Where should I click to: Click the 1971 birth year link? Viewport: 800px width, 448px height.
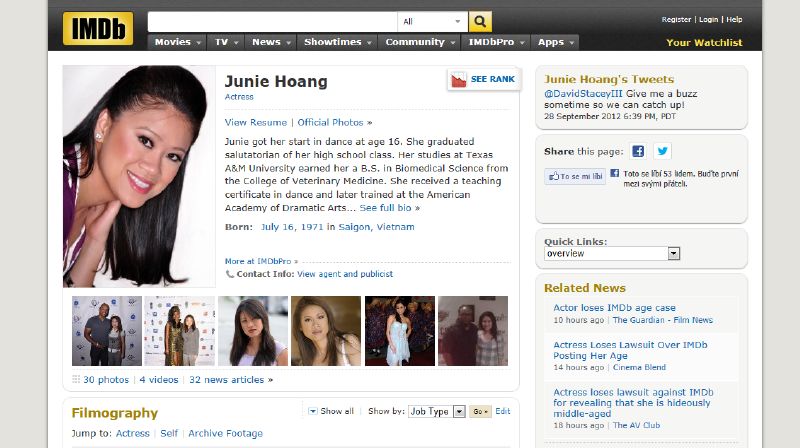coord(312,227)
